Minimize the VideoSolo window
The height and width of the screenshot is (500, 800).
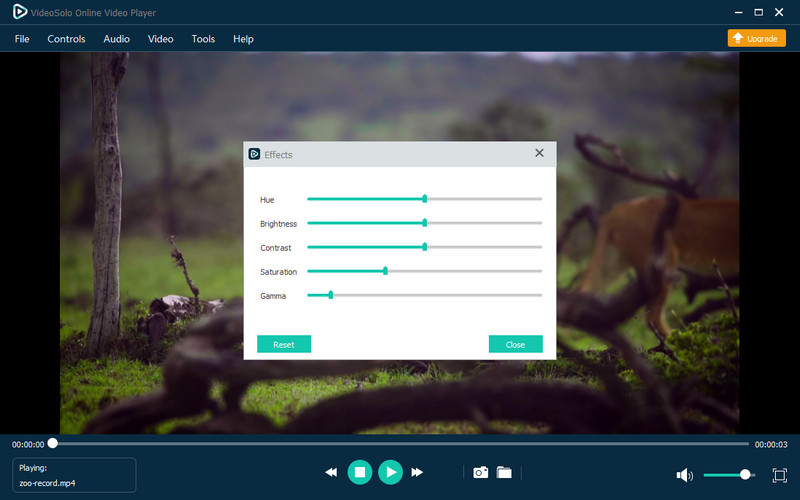[738, 12]
